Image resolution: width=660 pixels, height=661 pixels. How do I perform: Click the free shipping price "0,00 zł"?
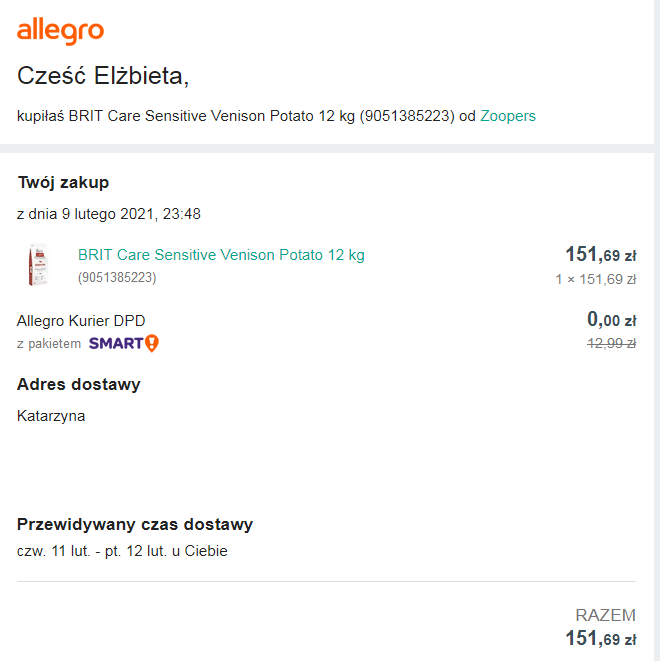(x=610, y=320)
